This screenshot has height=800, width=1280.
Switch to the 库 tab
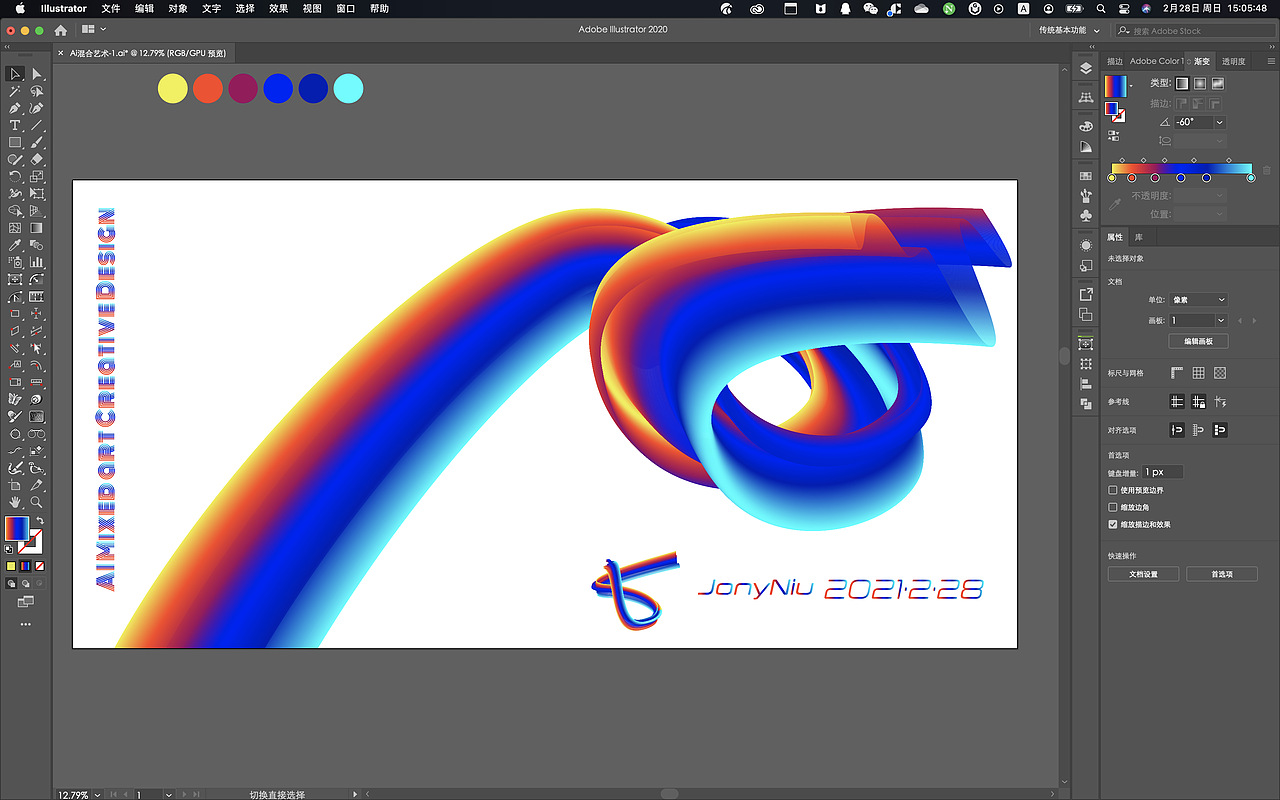coord(1138,237)
